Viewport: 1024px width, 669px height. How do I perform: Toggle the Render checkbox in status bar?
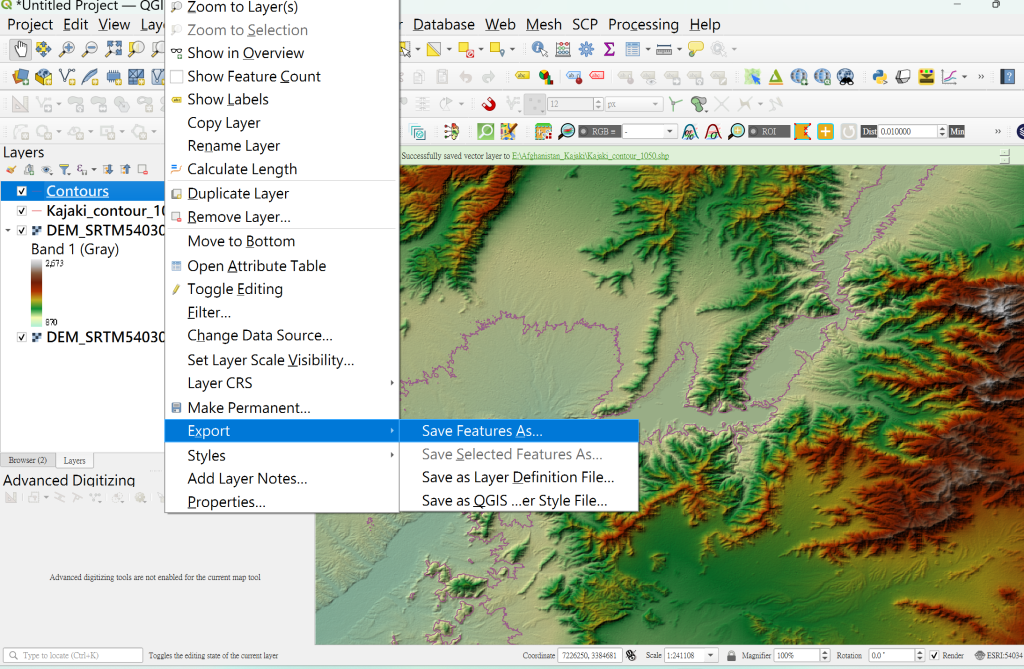[935, 655]
